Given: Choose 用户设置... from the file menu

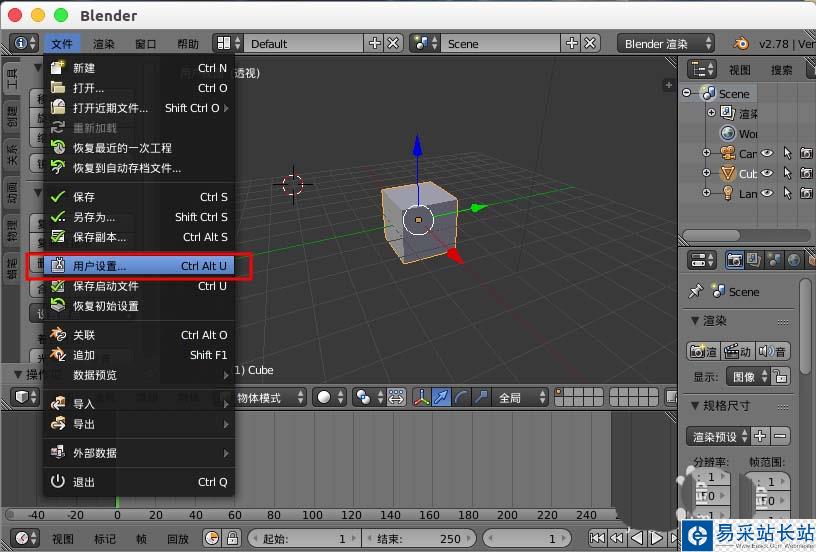Looking at the screenshot, I should 139,266.
